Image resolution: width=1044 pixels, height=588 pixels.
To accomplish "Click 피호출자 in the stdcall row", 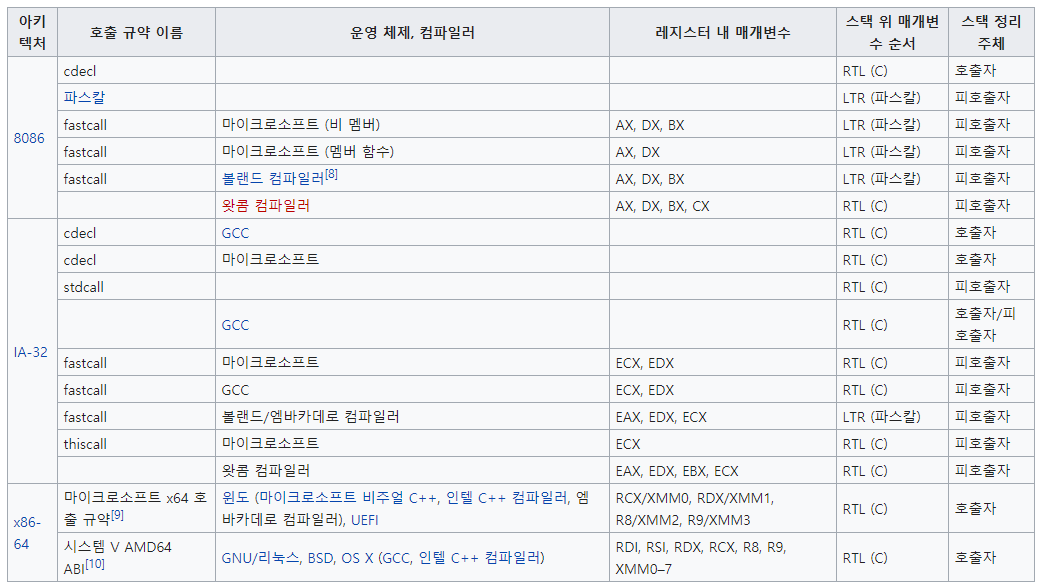I will click(x=982, y=287).
